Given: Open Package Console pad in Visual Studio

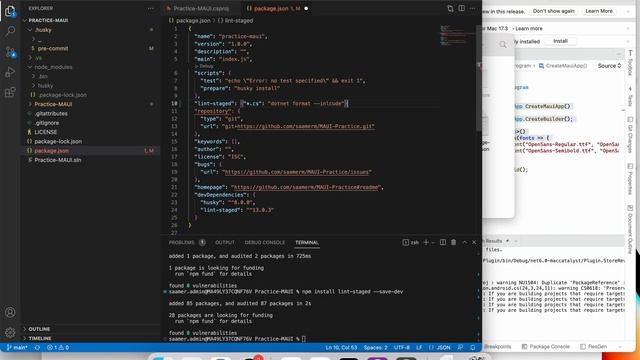Looking at the screenshot, I should (545, 347).
